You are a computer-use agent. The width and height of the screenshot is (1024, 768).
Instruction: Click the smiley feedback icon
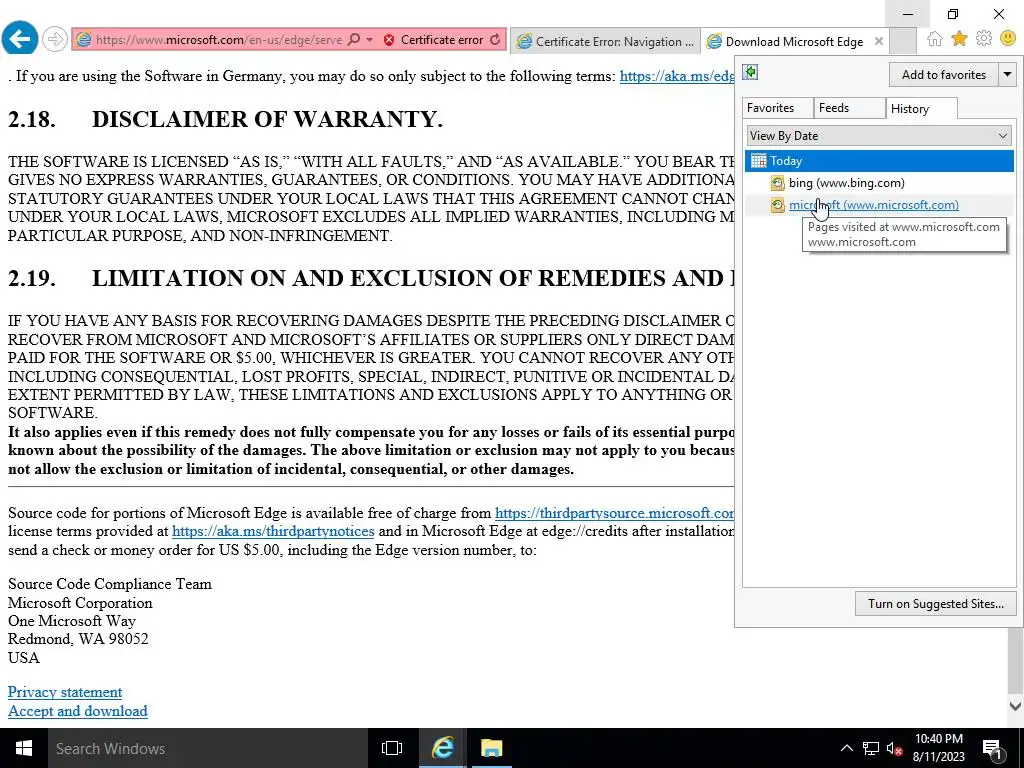coord(1008,39)
